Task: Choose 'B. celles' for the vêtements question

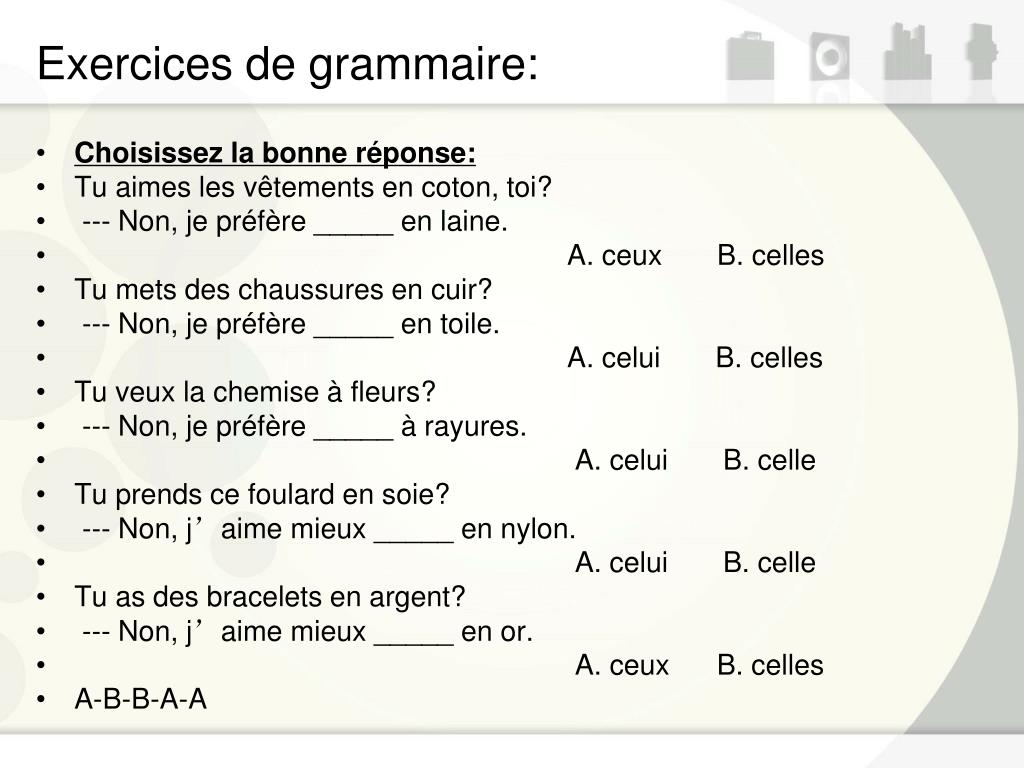Action: 771,255
